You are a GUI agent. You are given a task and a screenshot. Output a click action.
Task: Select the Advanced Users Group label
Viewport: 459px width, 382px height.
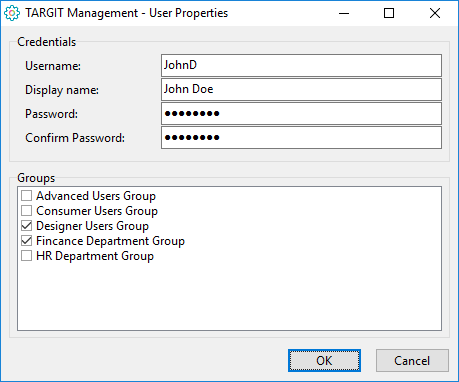(96, 196)
